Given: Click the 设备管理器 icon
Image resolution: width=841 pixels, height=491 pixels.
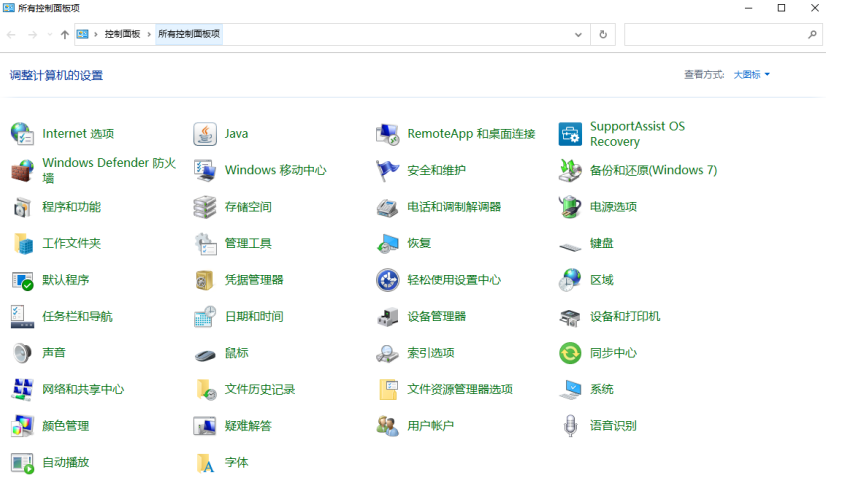Looking at the screenshot, I should point(388,317).
